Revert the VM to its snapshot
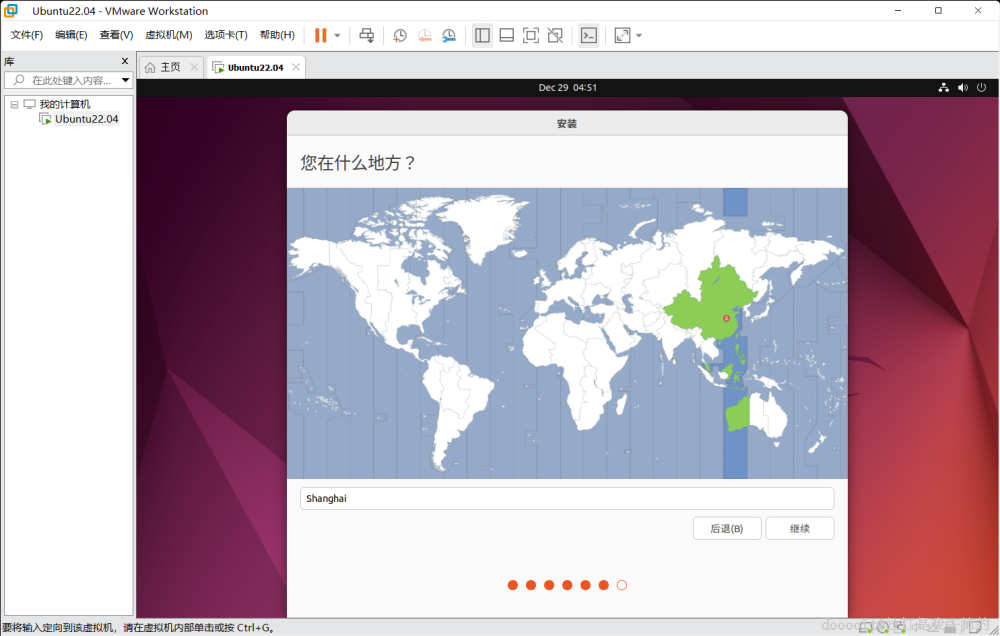Screen dimensions: 1000x636 click(x=424, y=35)
